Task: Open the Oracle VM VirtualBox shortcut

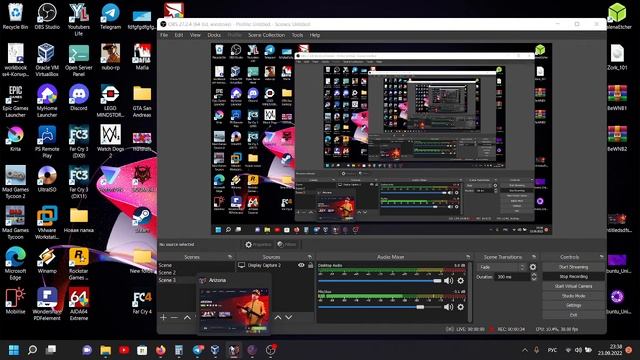Action: (47, 60)
